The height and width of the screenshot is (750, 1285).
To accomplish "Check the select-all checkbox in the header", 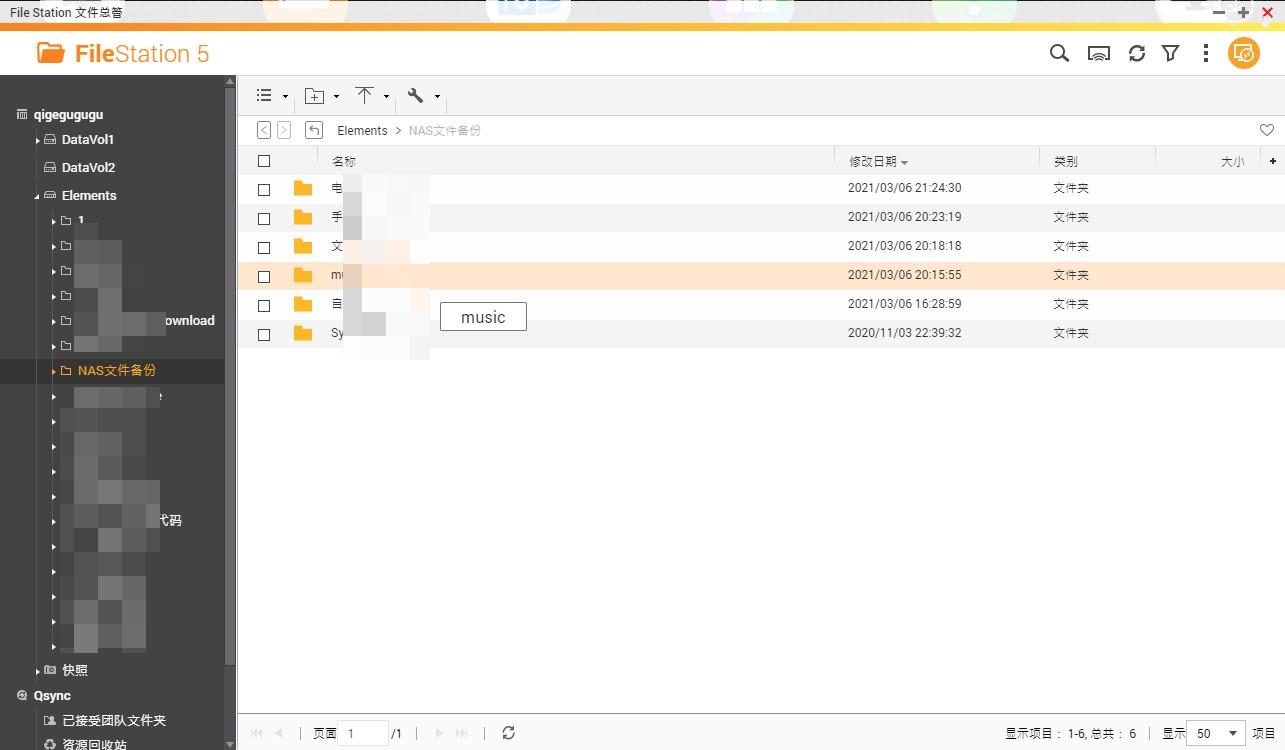I will point(264,160).
